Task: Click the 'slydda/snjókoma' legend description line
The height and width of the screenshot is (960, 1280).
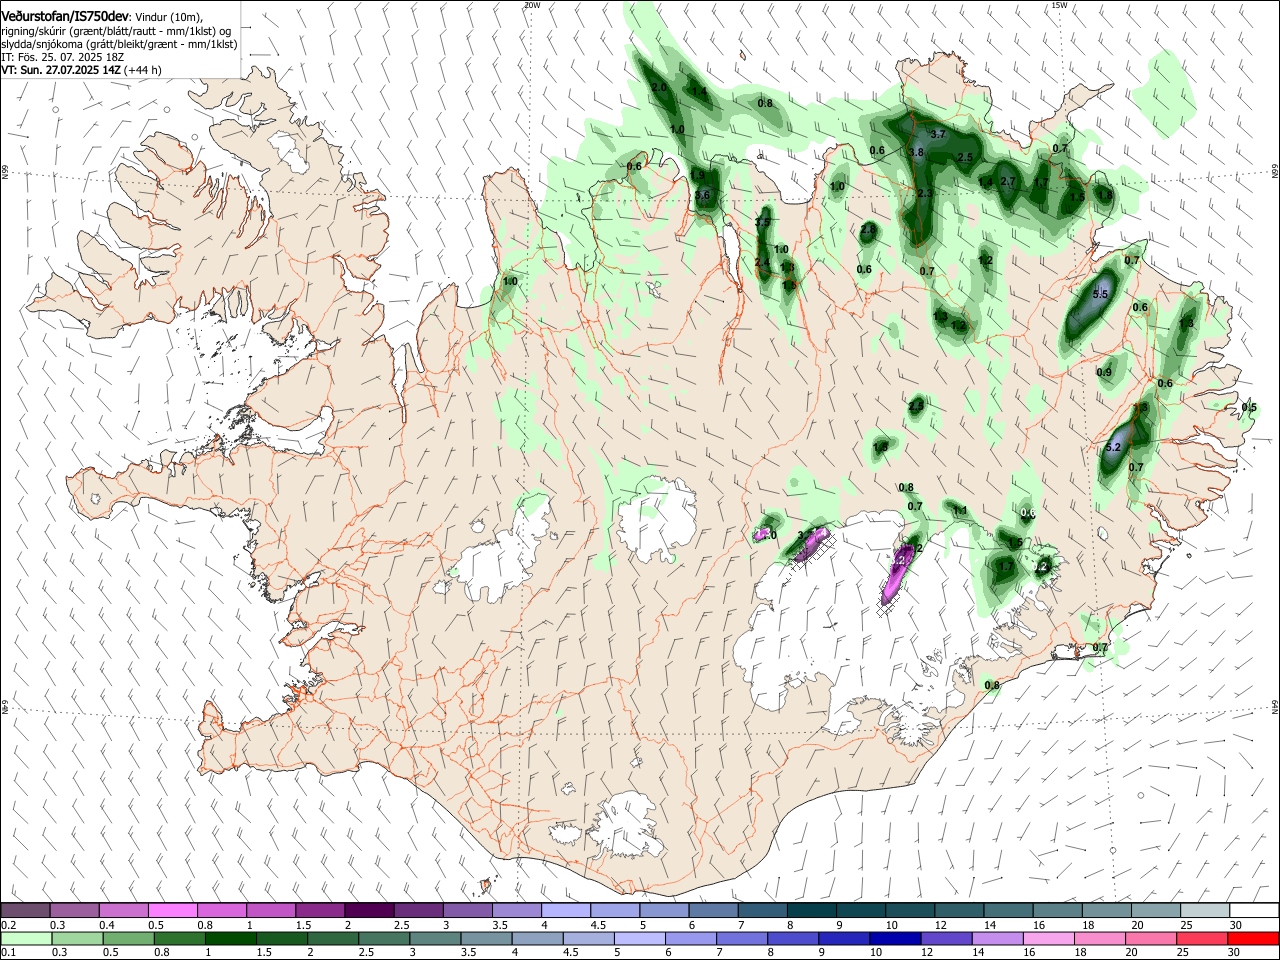Action: (119, 44)
